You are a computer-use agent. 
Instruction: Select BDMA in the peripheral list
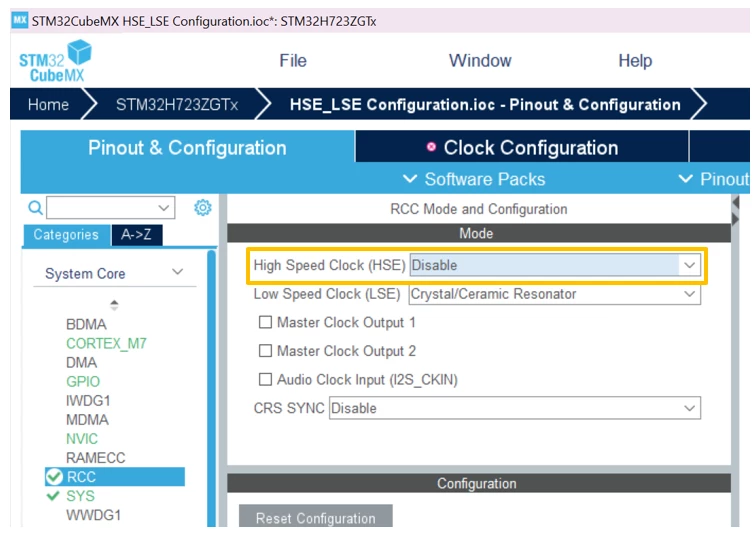click(86, 324)
